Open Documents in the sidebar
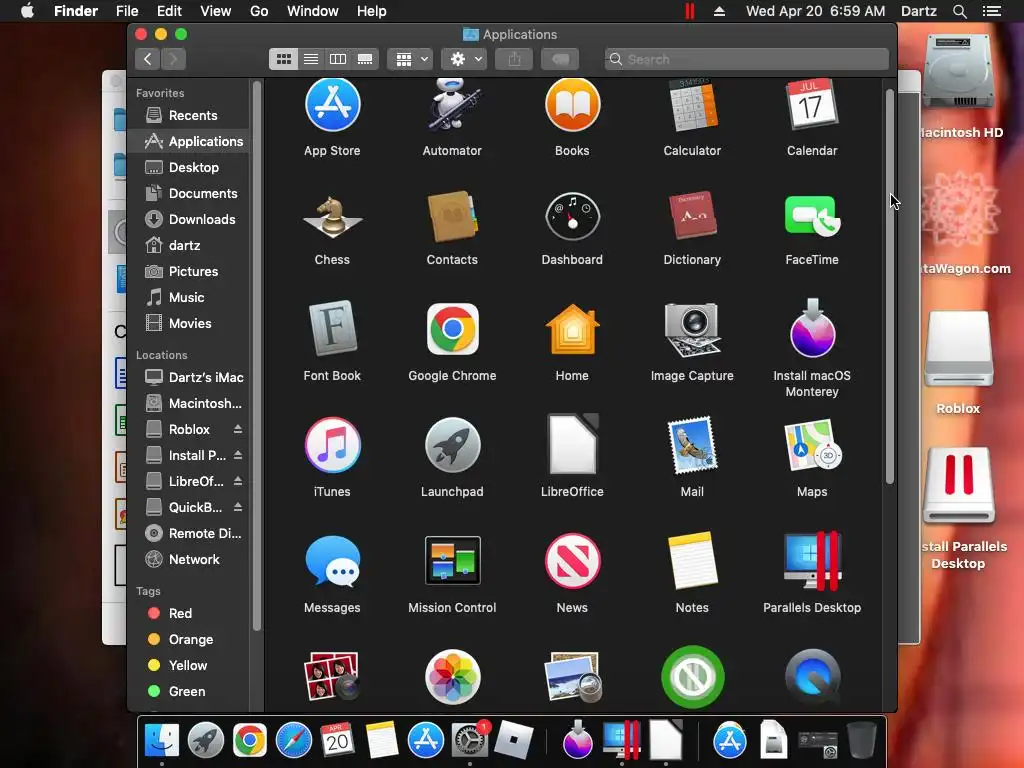Image resolution: width=1024 pixels, height=768 pixels. click(x=189, y=193)
